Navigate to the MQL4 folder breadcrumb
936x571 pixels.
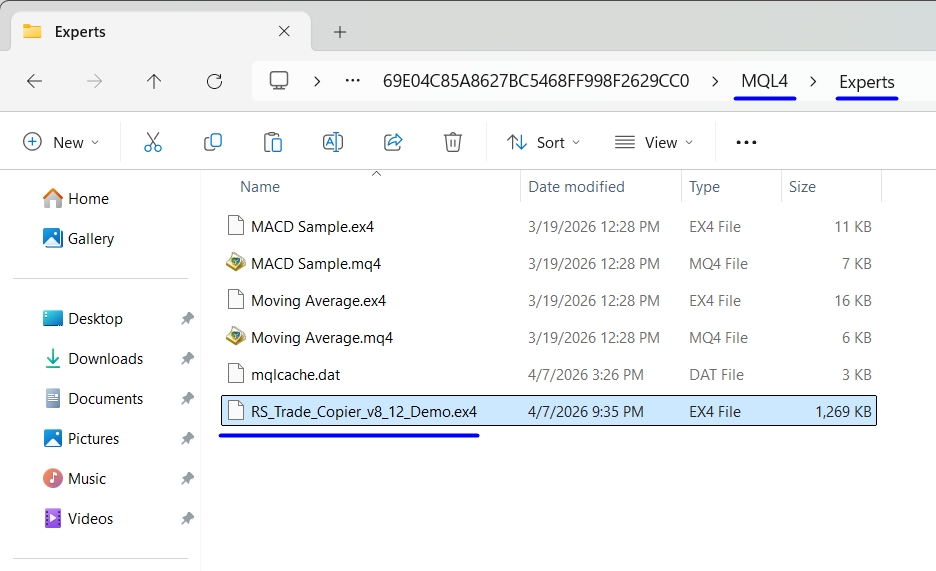[x=765, y=81]
